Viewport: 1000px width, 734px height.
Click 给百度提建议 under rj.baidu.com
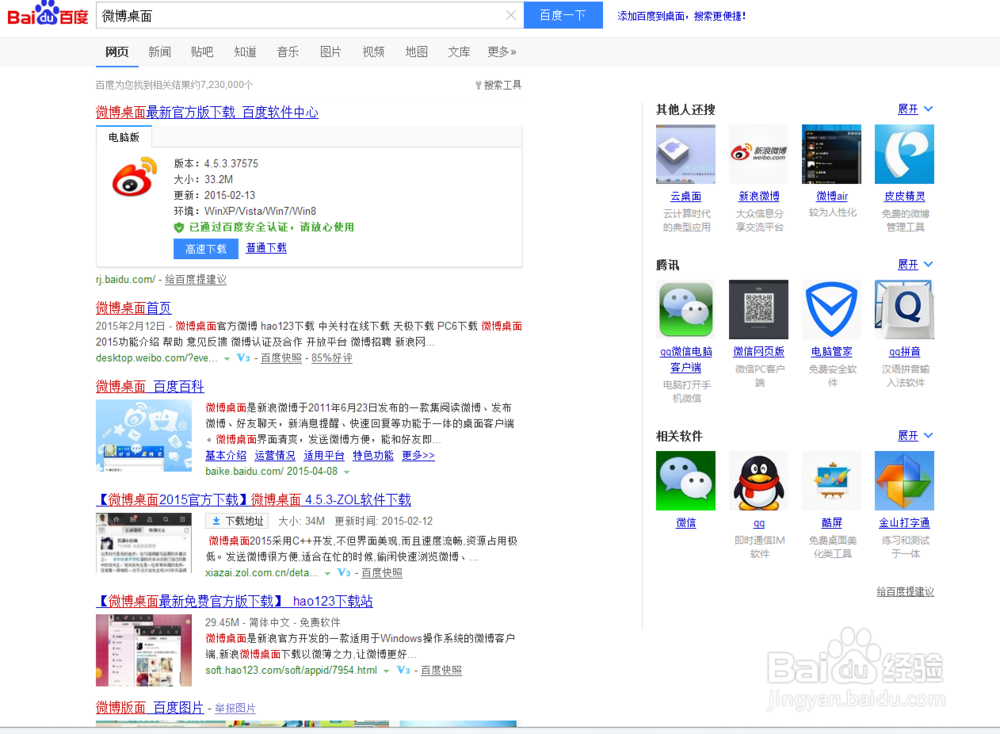click(x=195, y=279)
